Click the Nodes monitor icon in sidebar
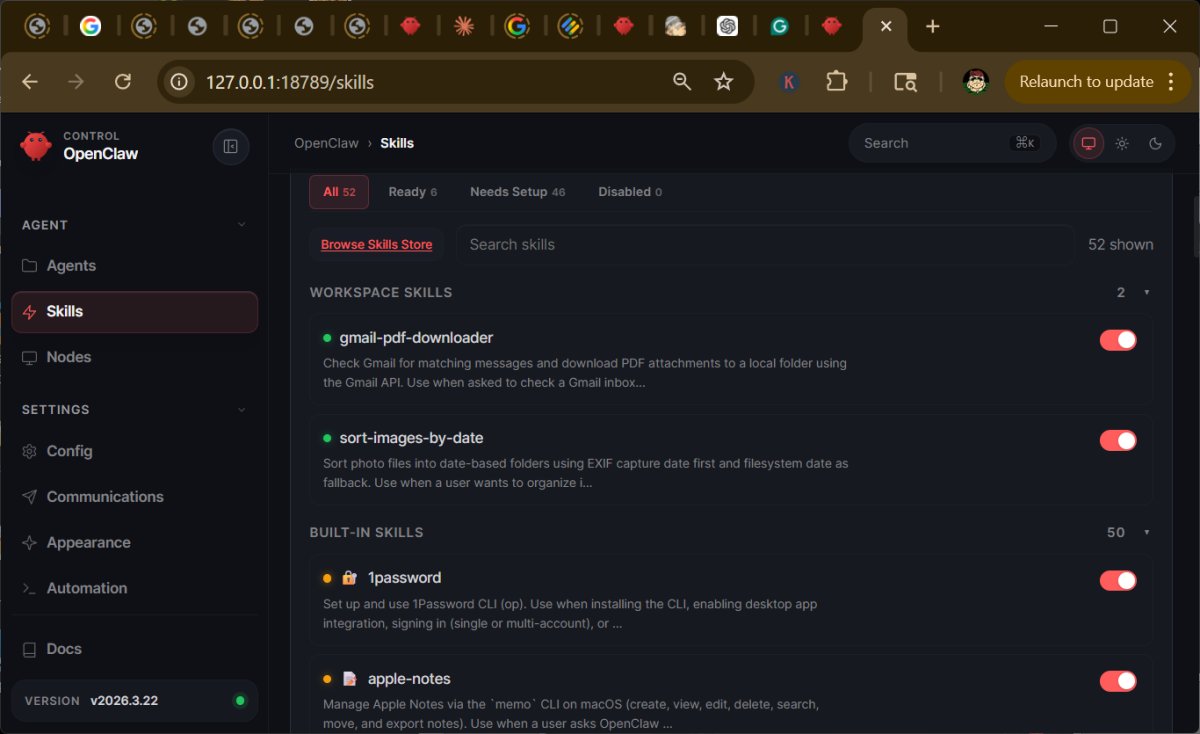Image resolution: width=1200 pixels, height=734 pixels. (30, 357)
